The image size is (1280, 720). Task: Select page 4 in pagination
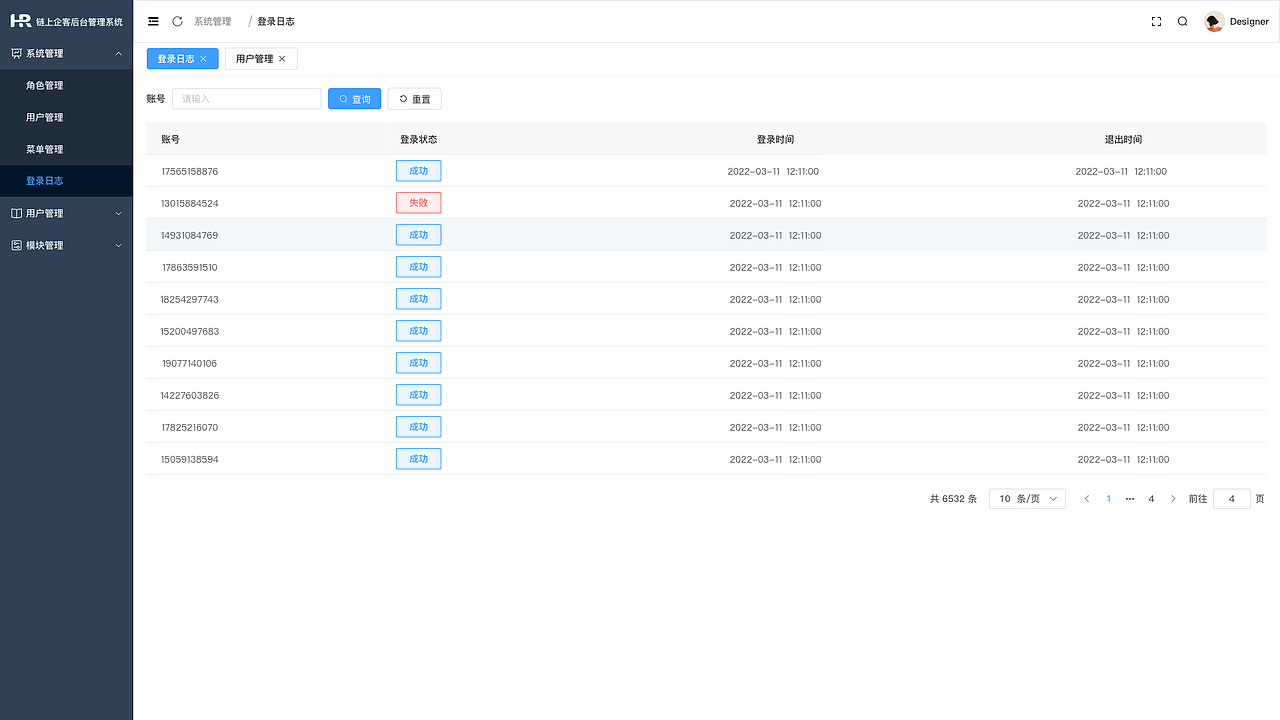tap(1151, 499)
